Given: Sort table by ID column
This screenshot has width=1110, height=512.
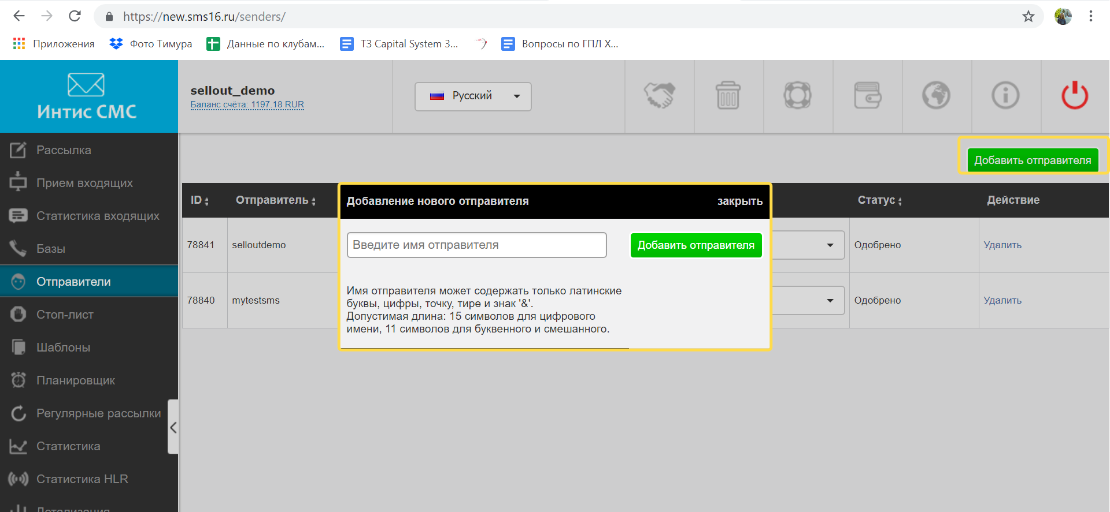Looking at the screenshot, I should click(200, 200).
